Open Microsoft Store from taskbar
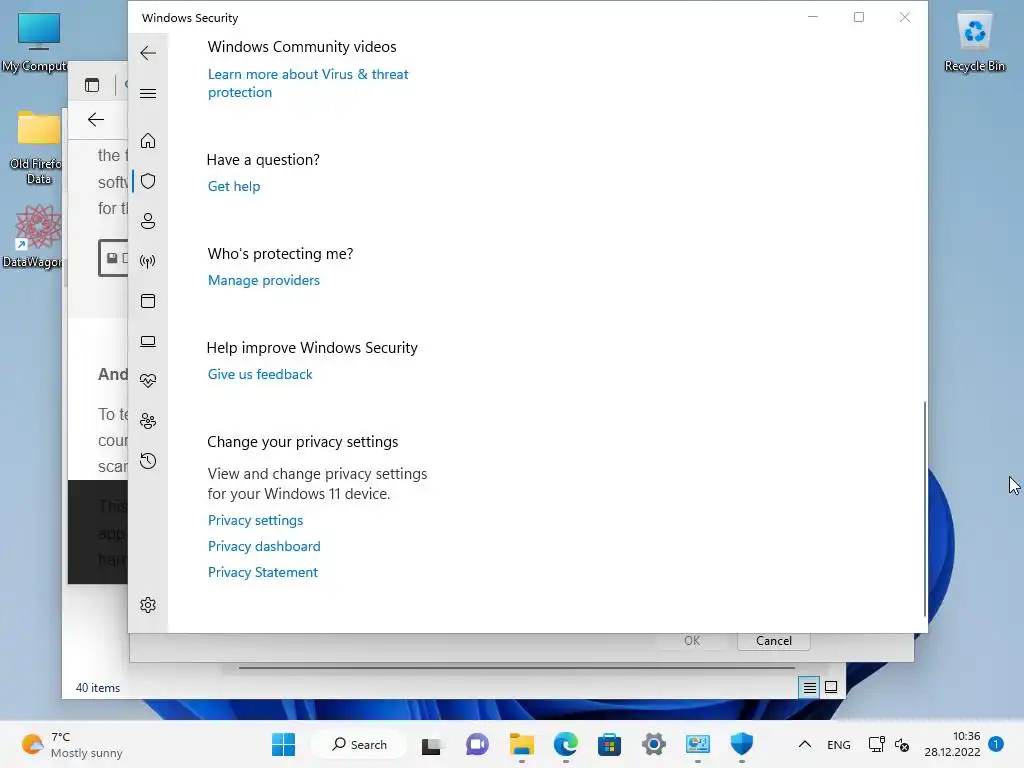This screenshot has height=768, width=1024. (609, 744)
